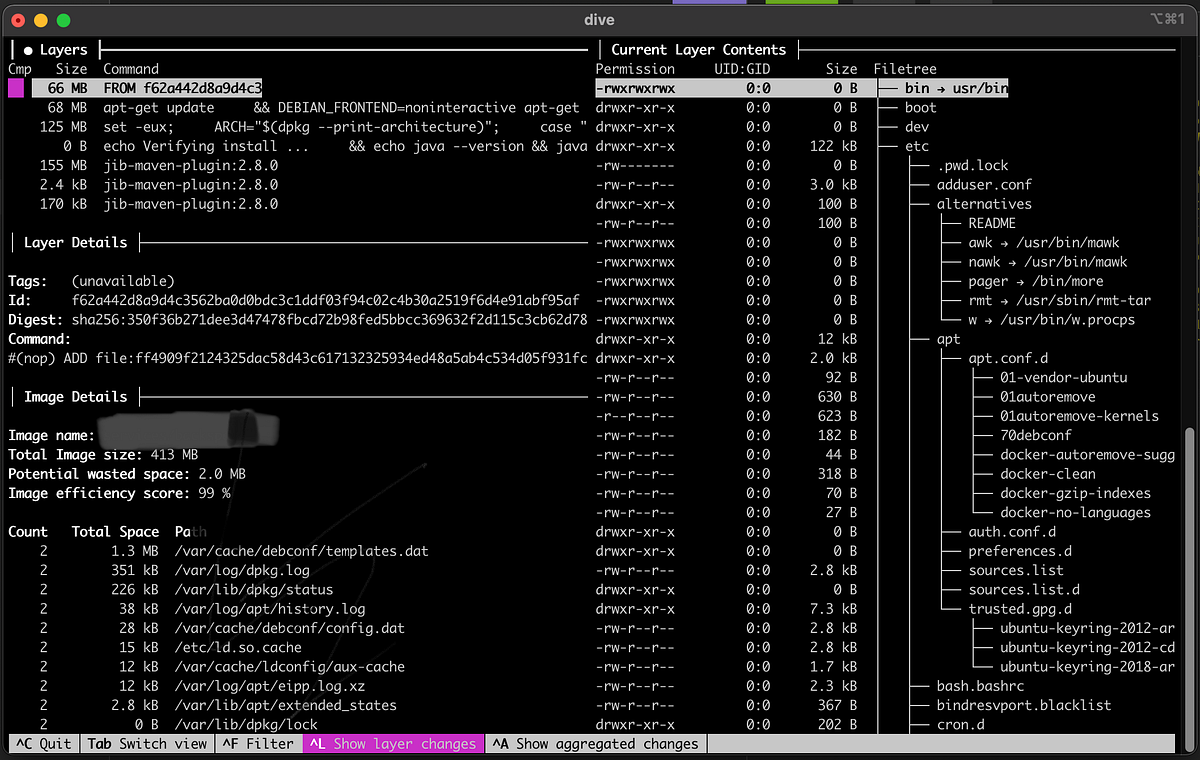Select nawk → /usr/bin/mawk entry

(1048, 261)
